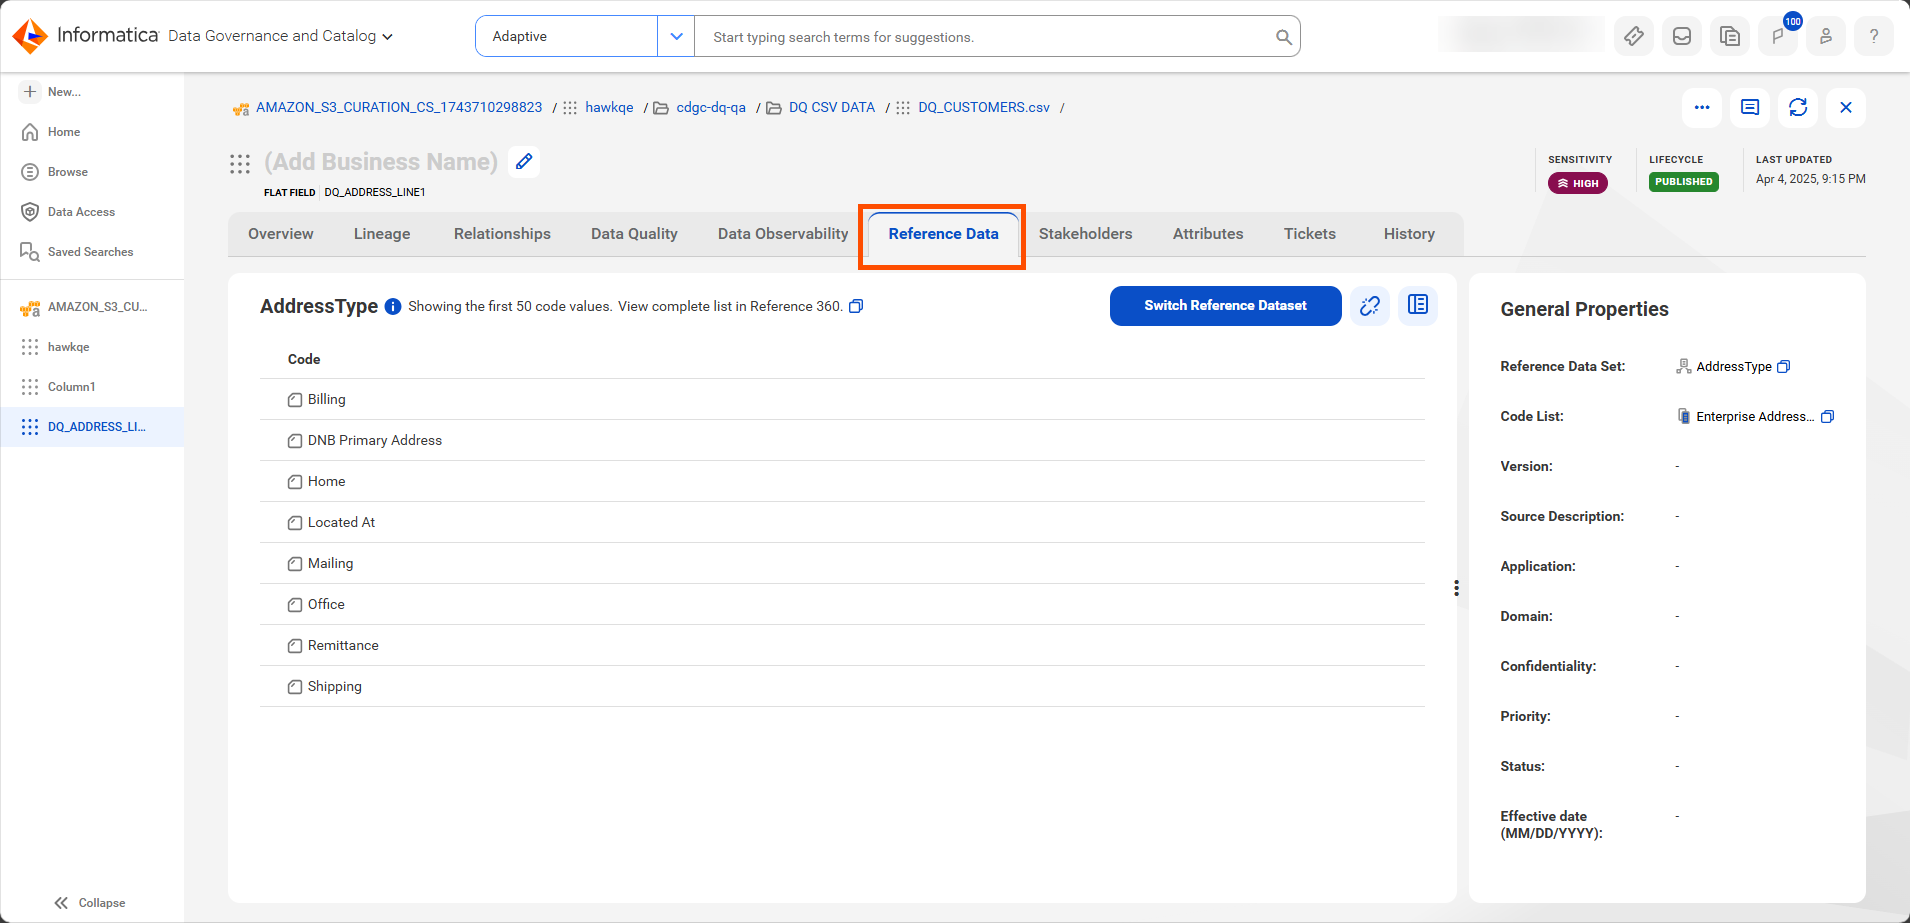Click the help question mark icon
The height and width of the screenshot is (923, 1910).
[1874, 36]
